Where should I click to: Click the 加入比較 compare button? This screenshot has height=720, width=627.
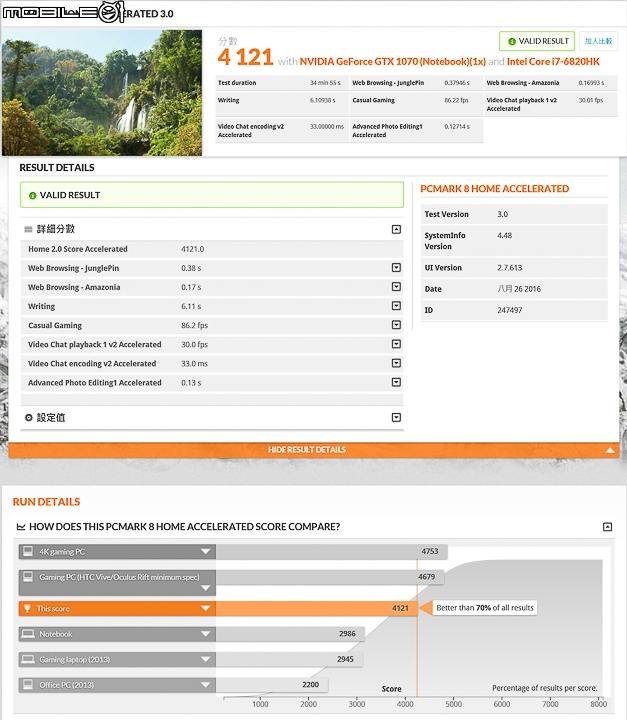(598, 41)
